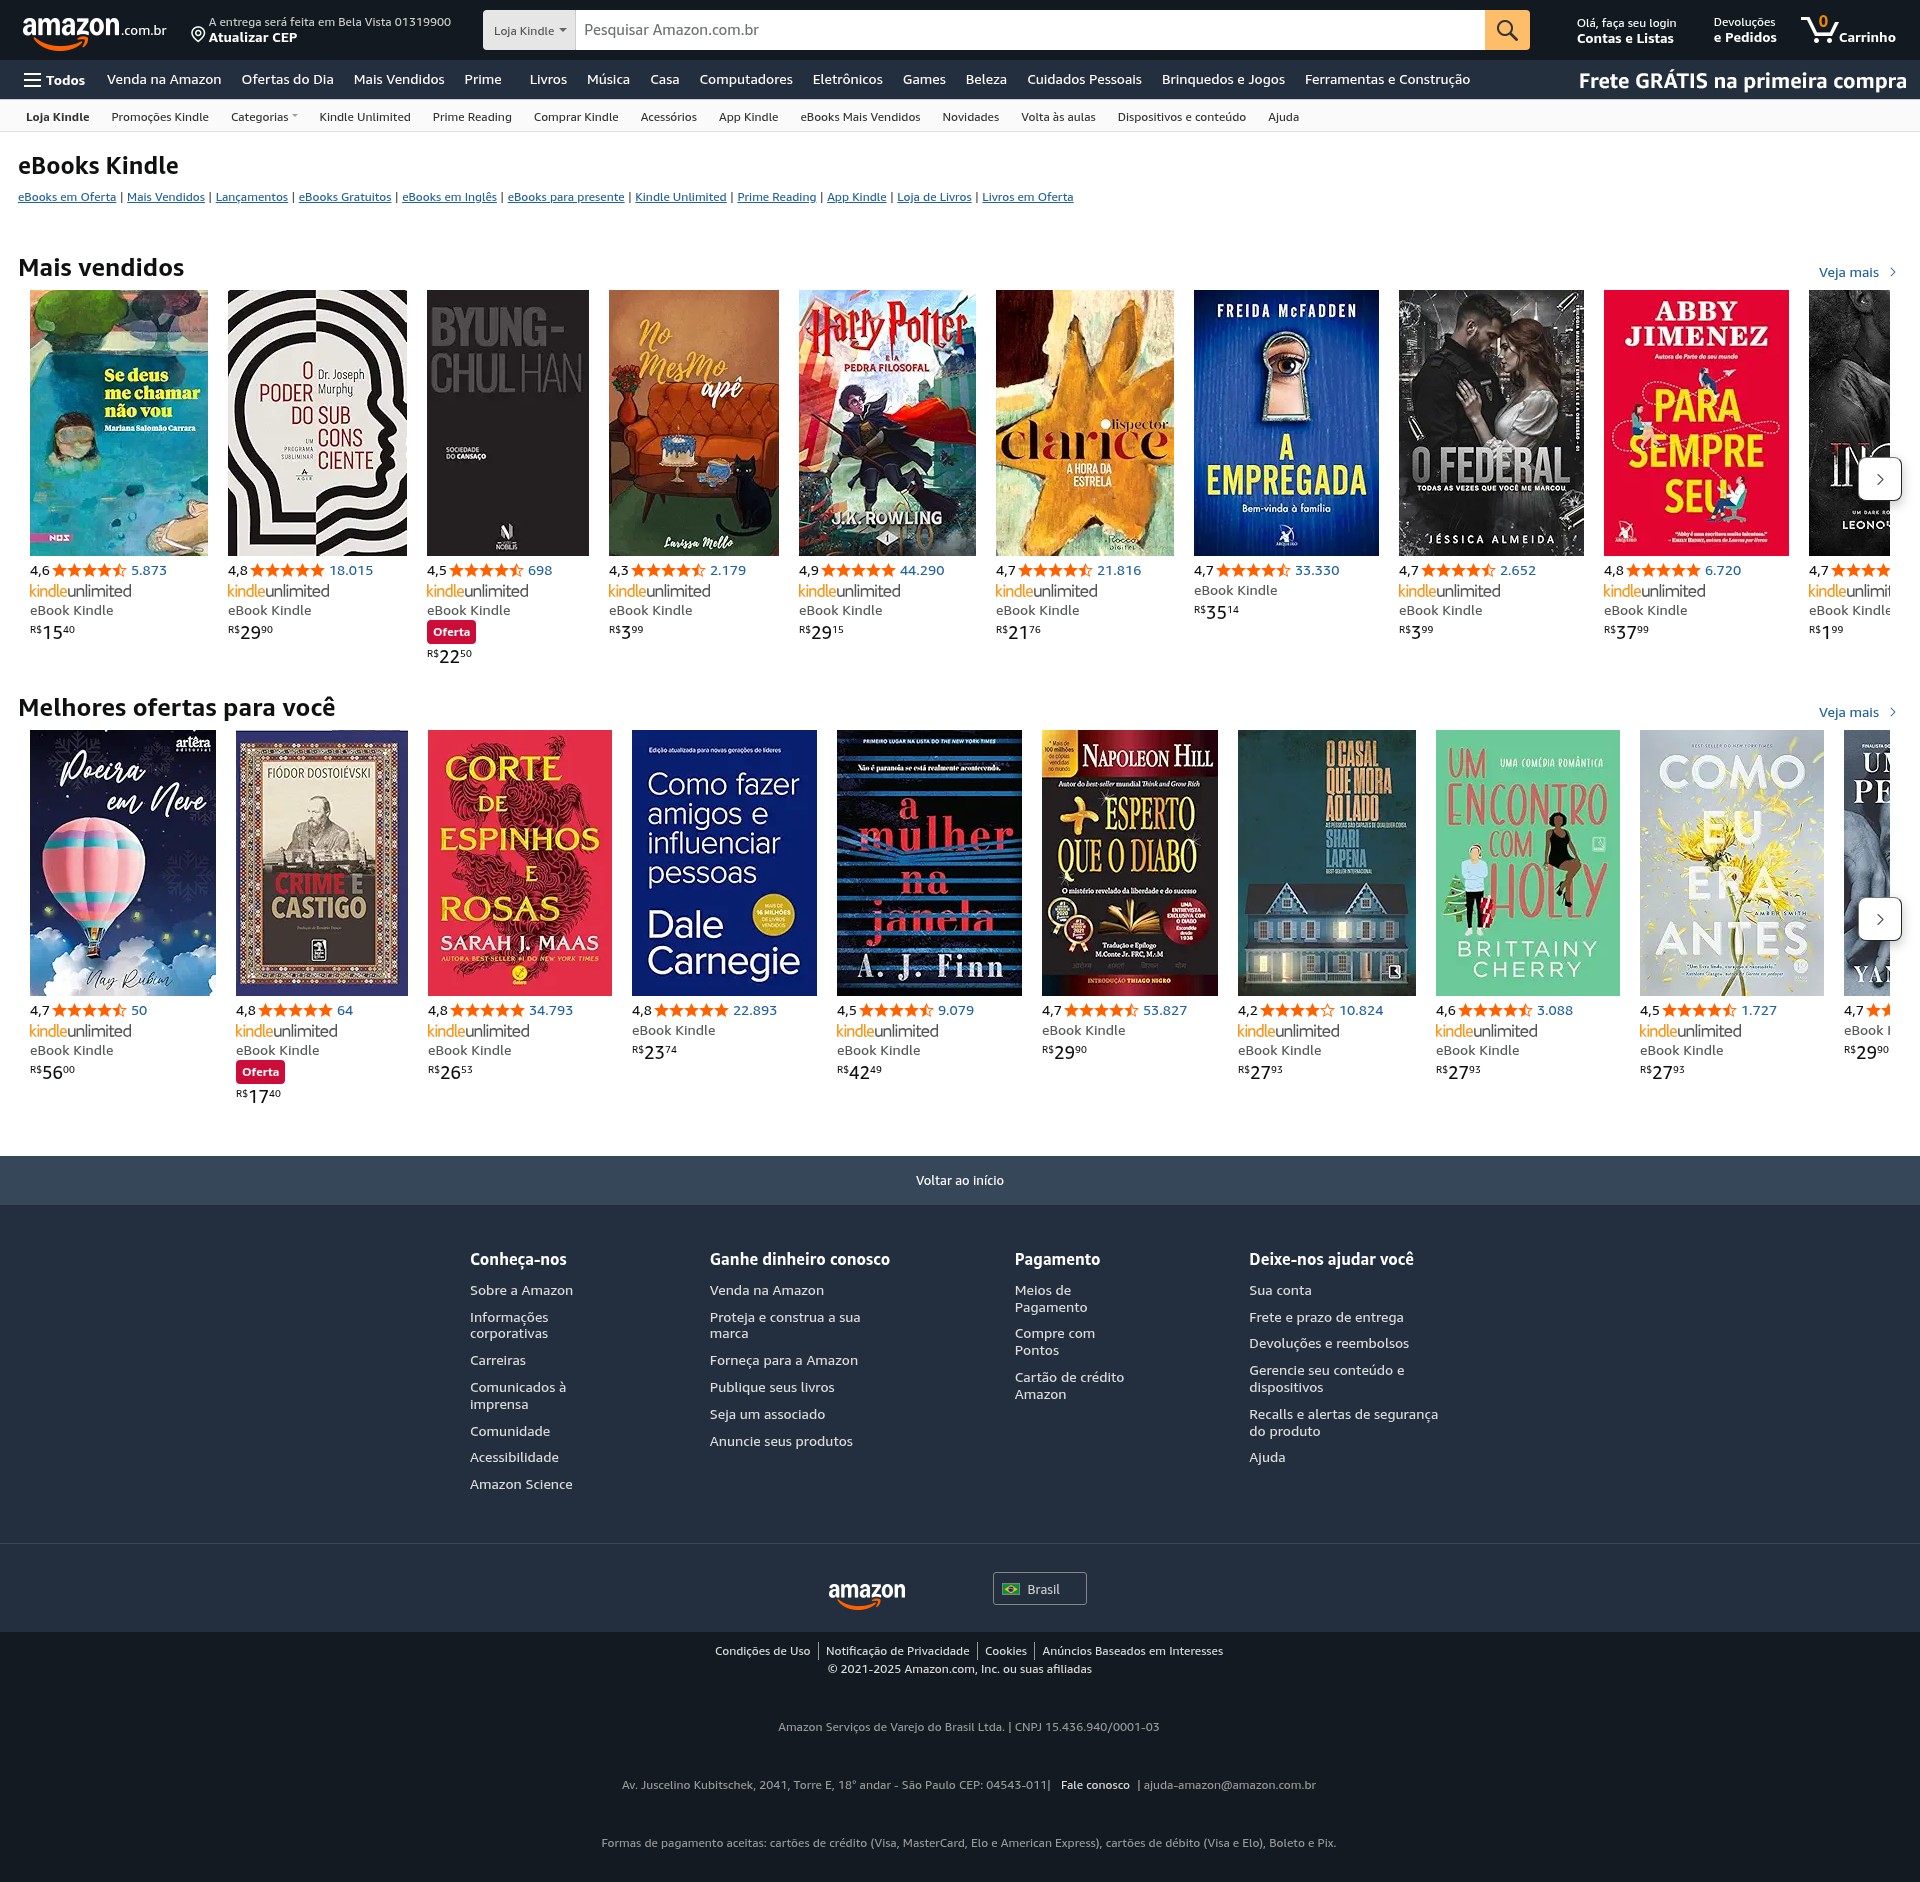Open Contas e Listas account menu
The width and height of the screenshot is (1920, 1882).
tap(1626, 31)
